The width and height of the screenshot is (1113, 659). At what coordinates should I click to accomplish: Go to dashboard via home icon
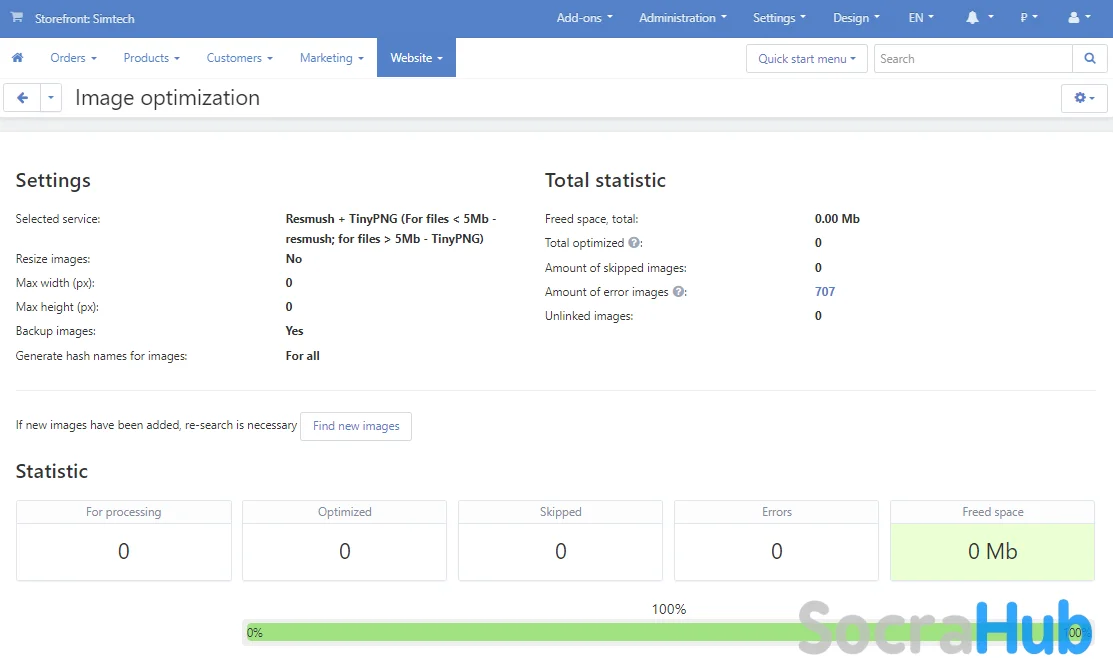pos(17,58)
